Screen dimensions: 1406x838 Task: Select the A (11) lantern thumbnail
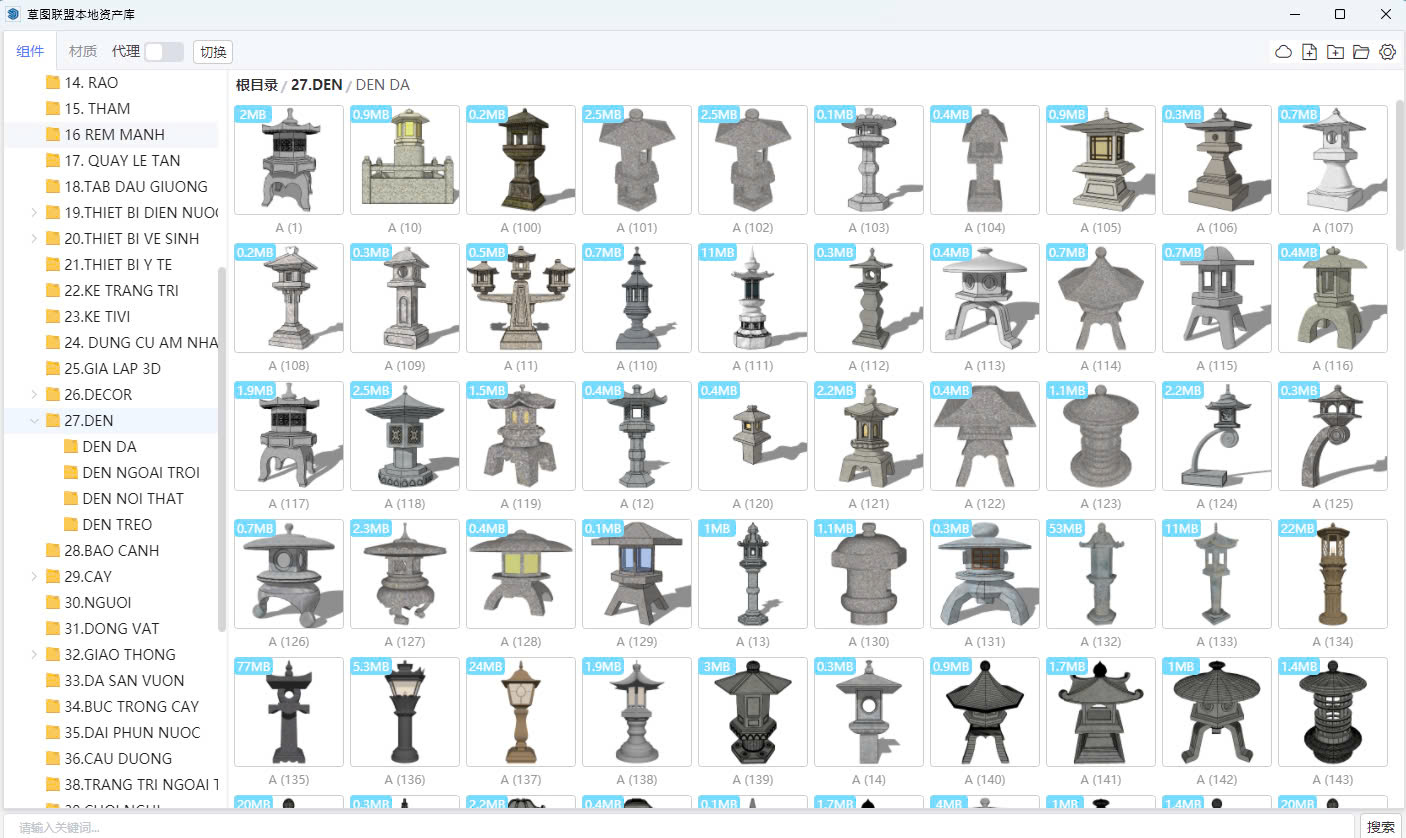tap(521, 298)
